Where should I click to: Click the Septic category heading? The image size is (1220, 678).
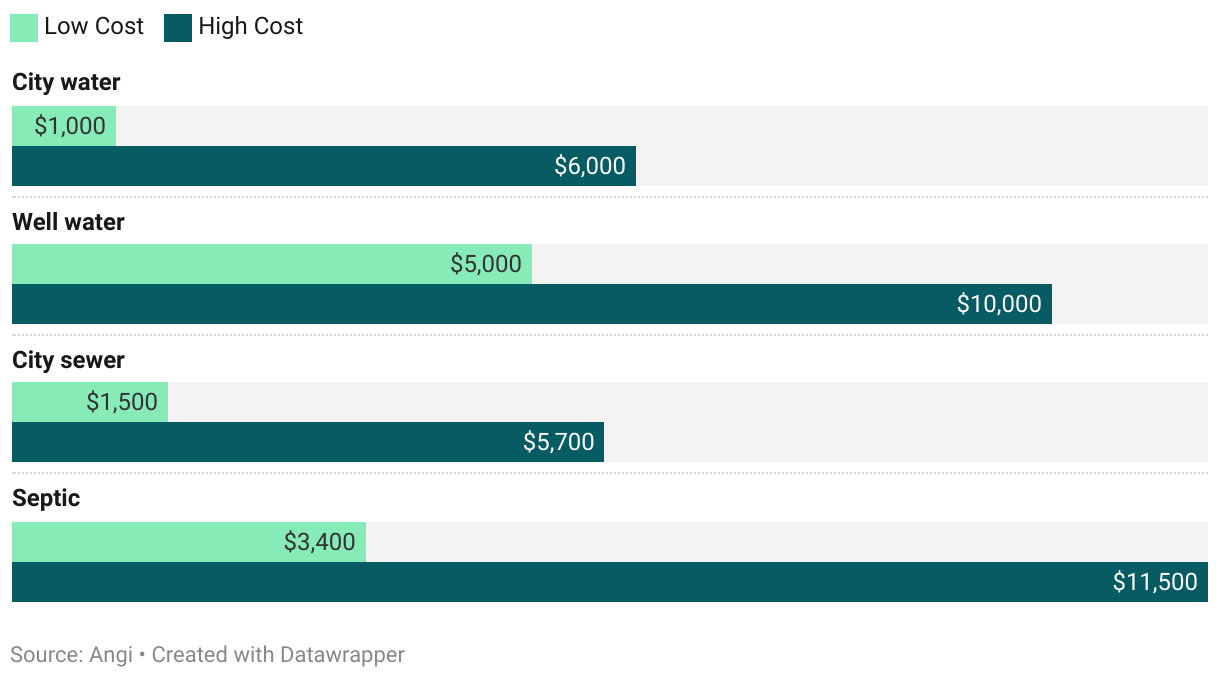[x=46, y=498]
